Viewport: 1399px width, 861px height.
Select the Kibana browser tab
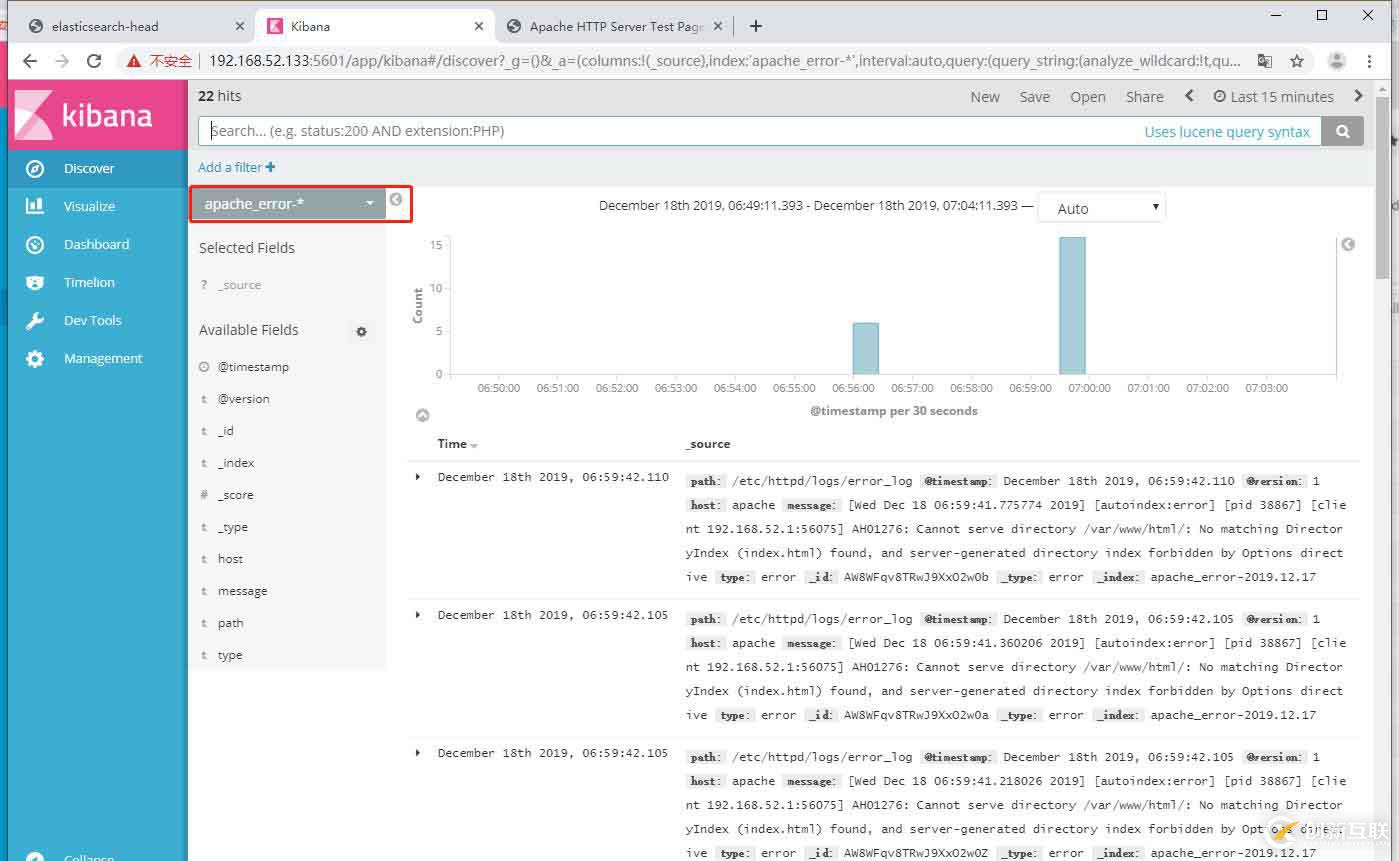tap(376, 26)
